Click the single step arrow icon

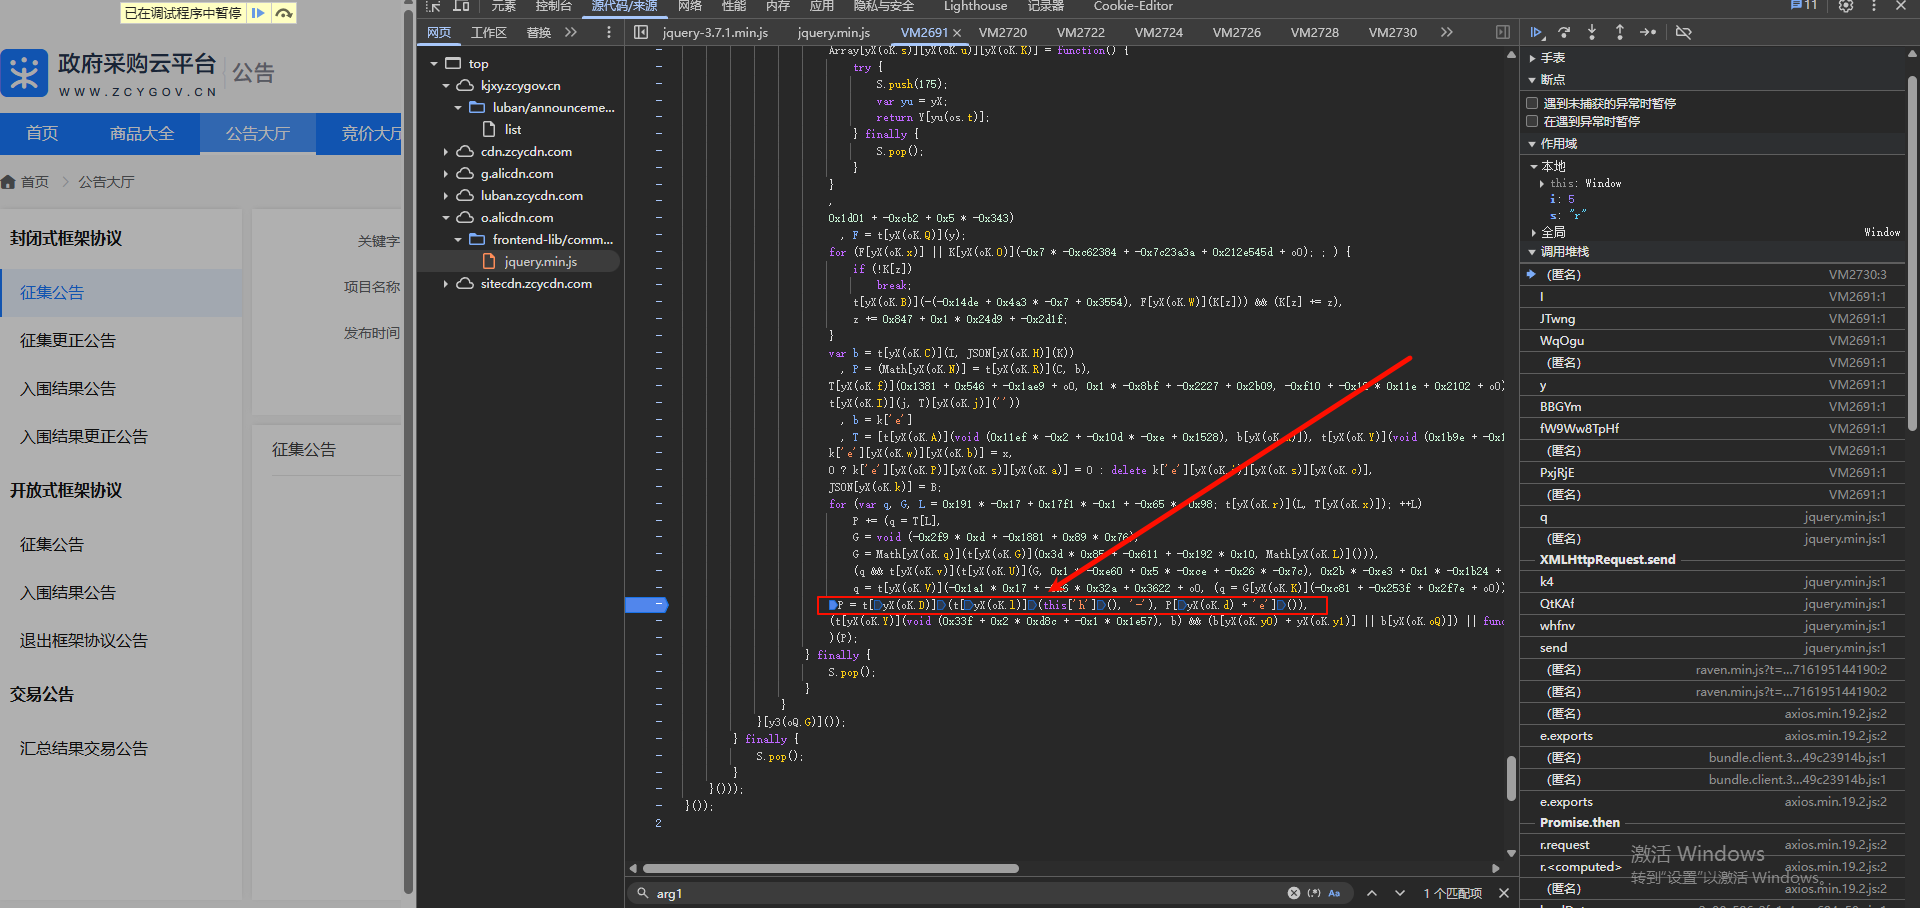[1648, 32]
